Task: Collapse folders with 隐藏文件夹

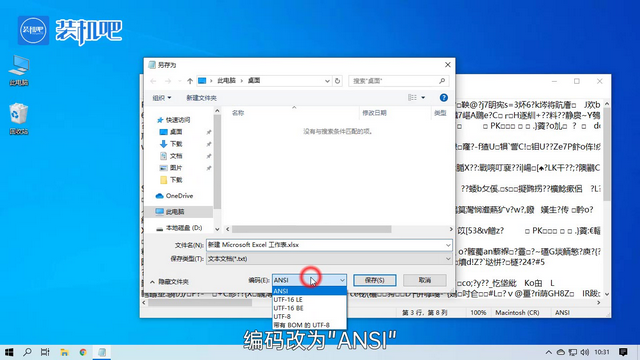Action: coord(169,282)
